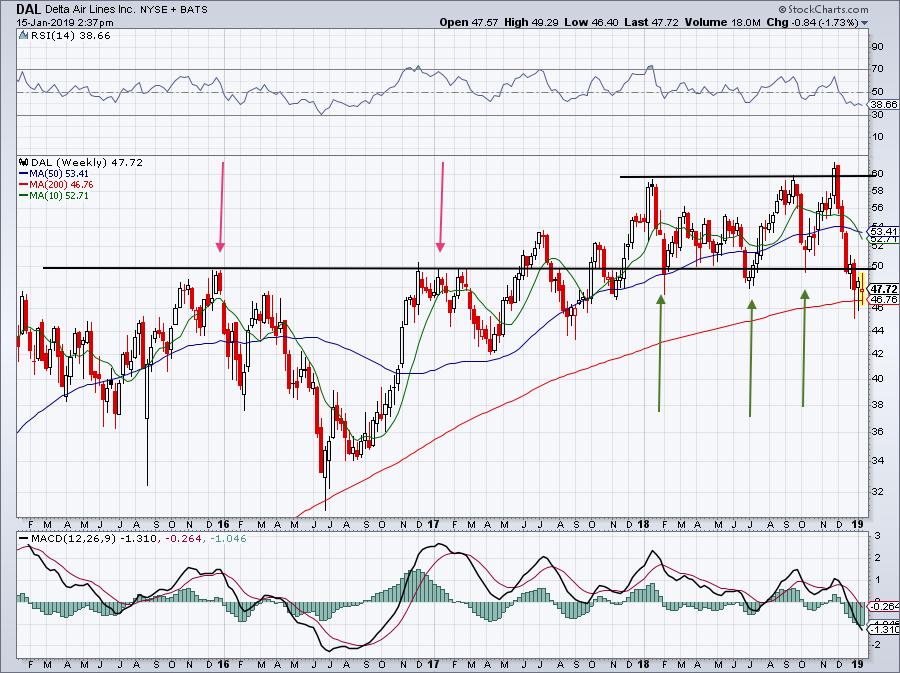Click the blue down triangle after Chg value
The width and height of the screenshot is (900, 673).
point(865,23)
